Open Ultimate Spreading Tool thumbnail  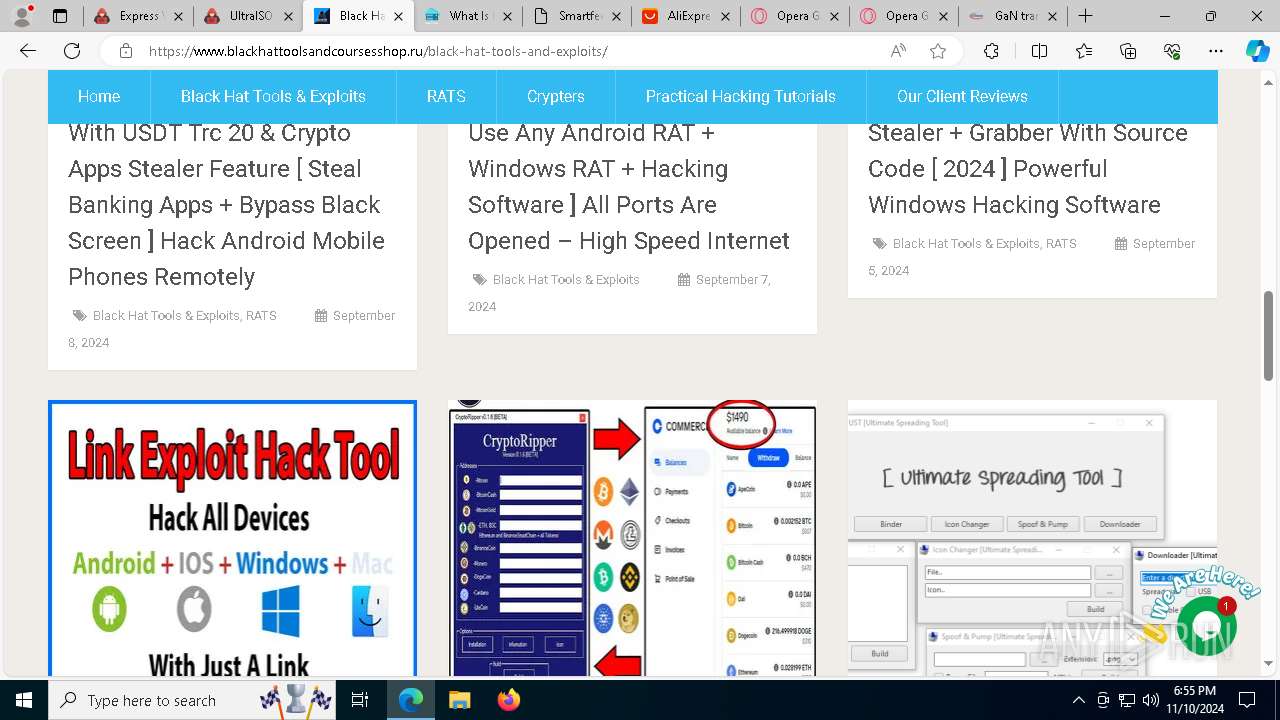[x=1032, y=539]
